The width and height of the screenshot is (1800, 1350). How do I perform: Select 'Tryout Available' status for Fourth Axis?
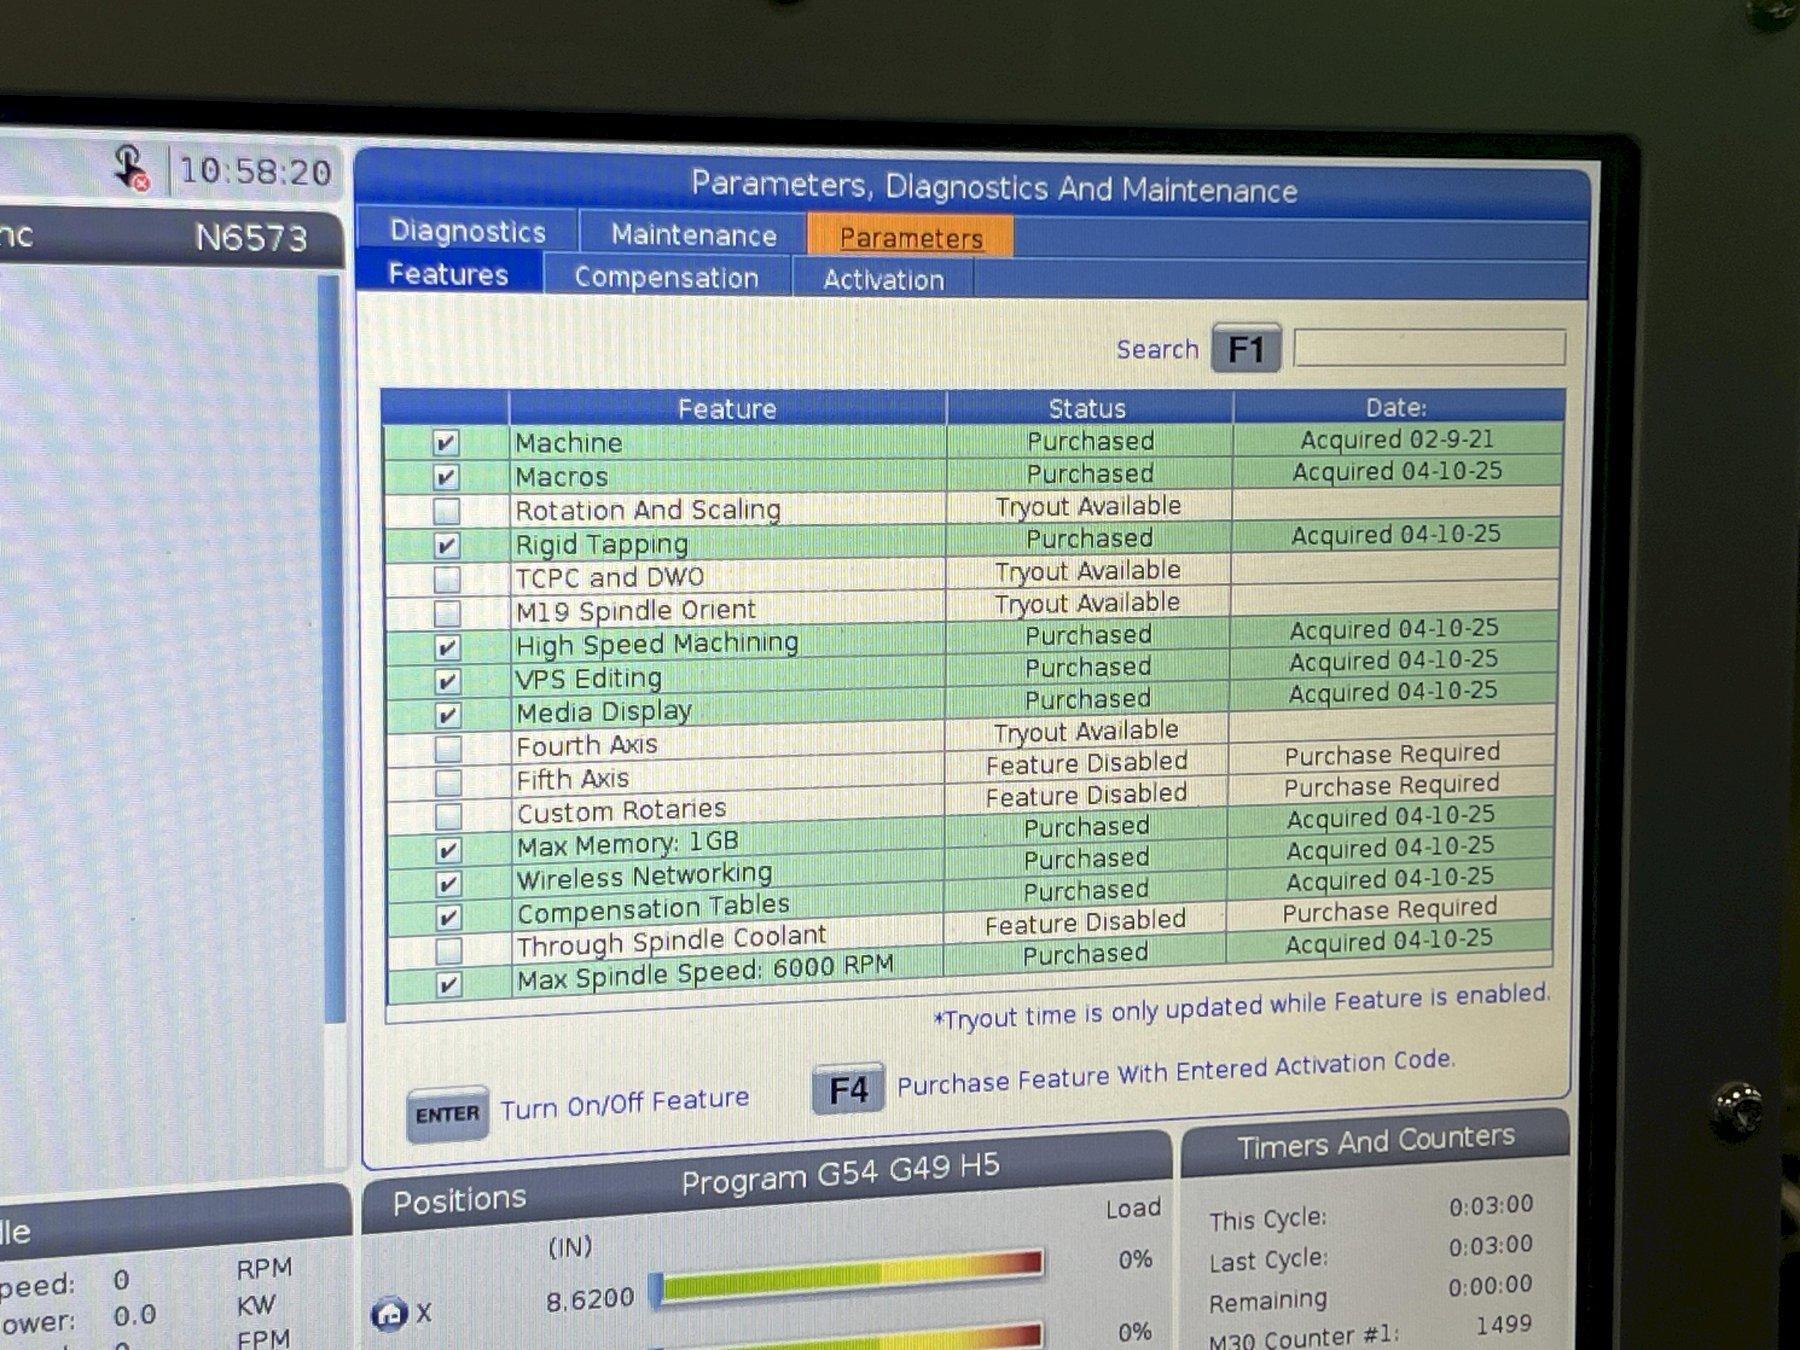click(1086, 731)
